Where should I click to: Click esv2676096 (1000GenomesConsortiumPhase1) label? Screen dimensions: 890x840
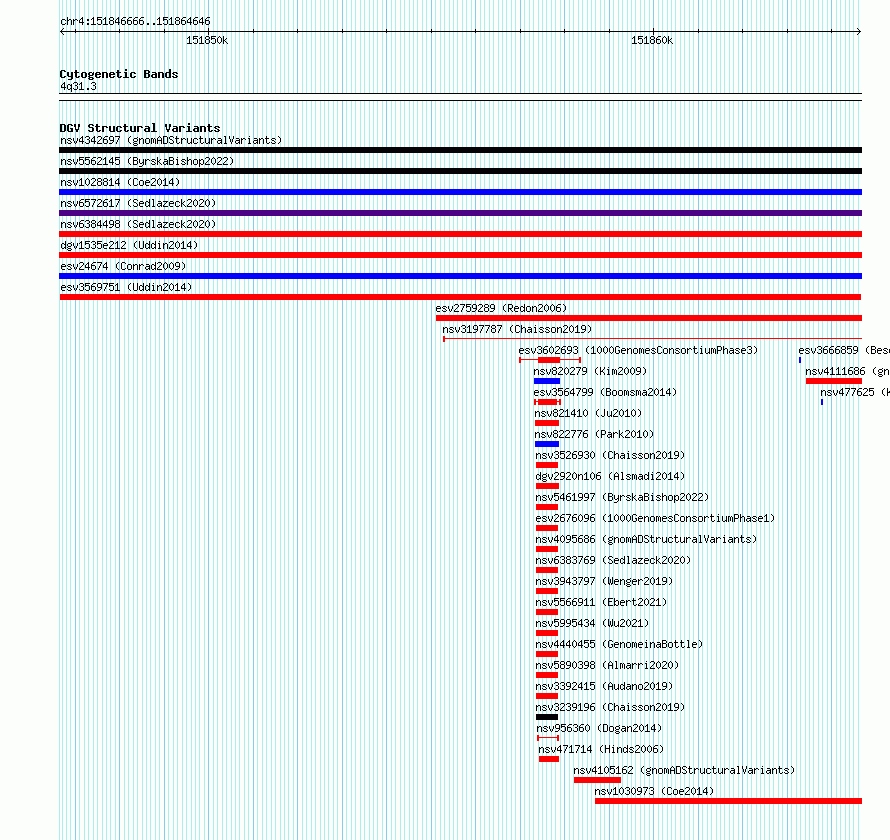(655, 518)
